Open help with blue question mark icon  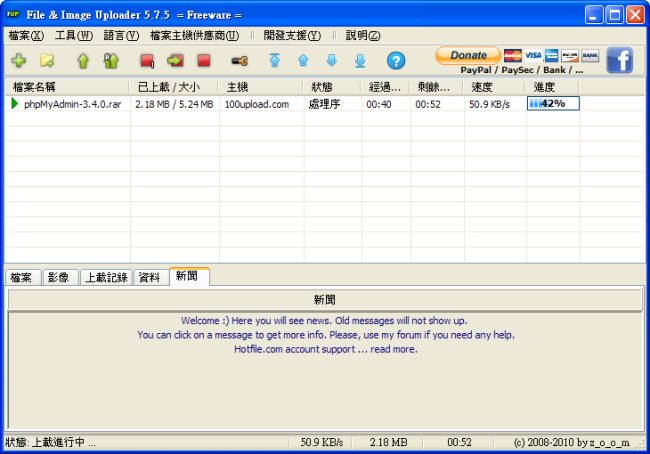coord(396,61)
